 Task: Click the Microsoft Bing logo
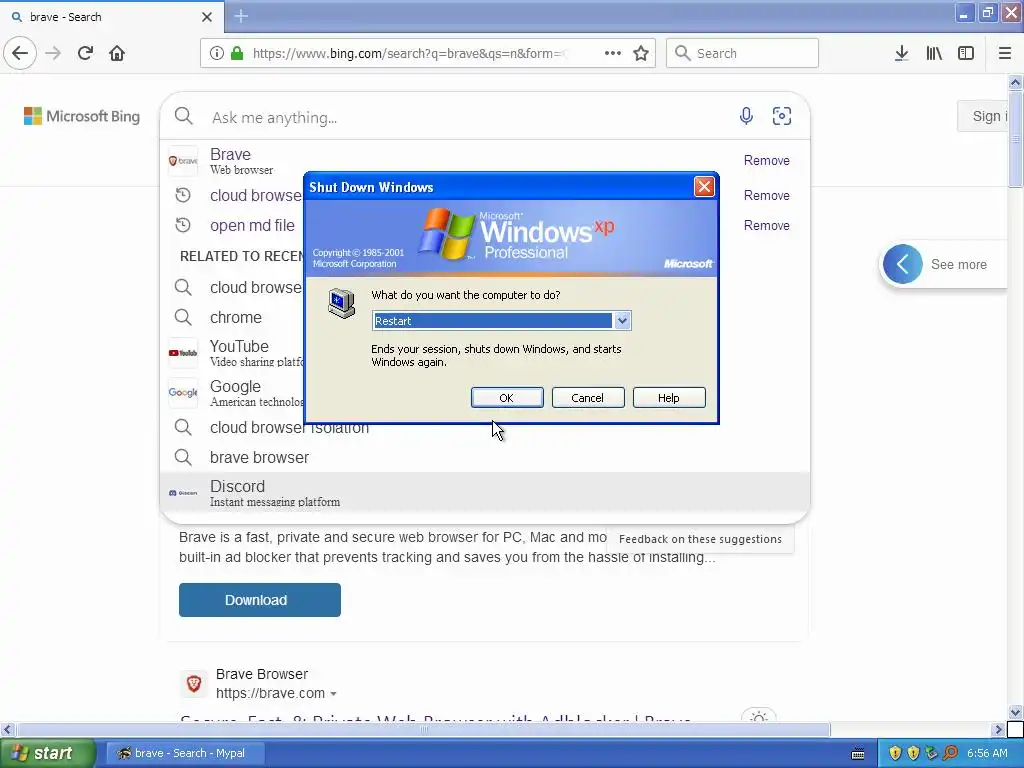(82, 116)
